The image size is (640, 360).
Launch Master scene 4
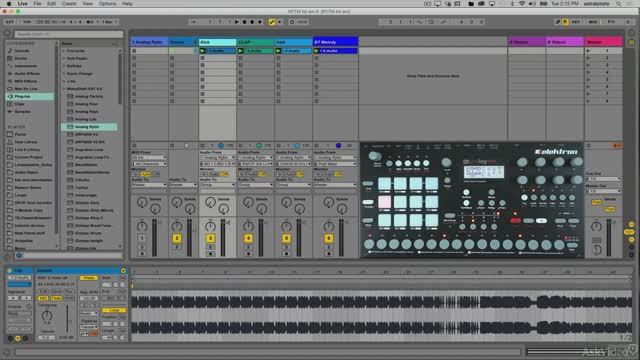588,72
